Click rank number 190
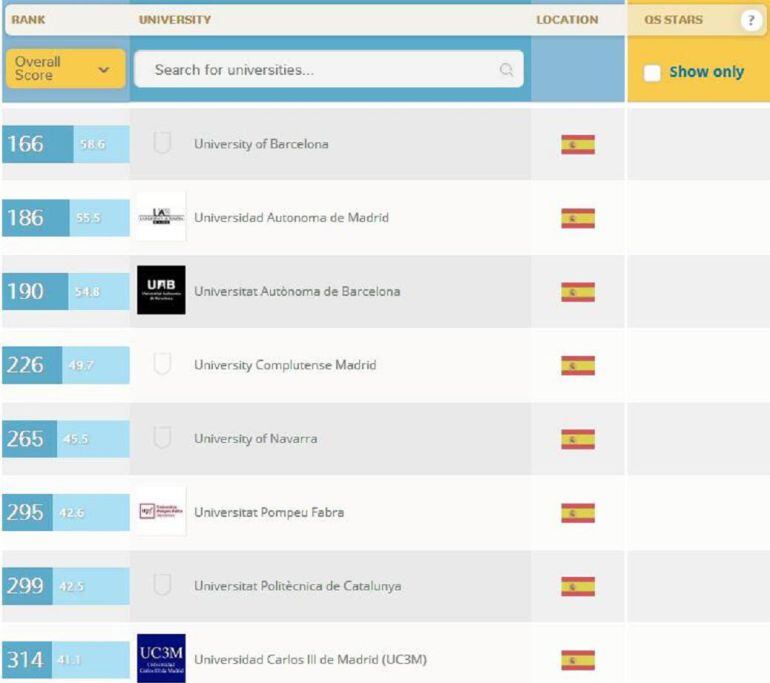 pyautogui.click(x=26, y=291)
